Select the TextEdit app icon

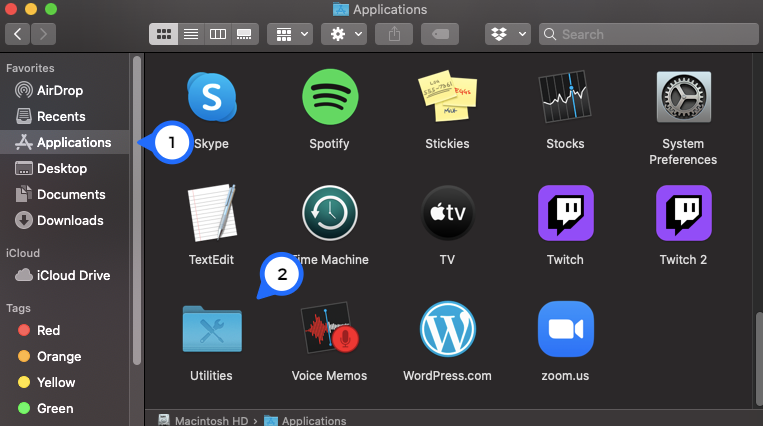[x=212, y=213]
